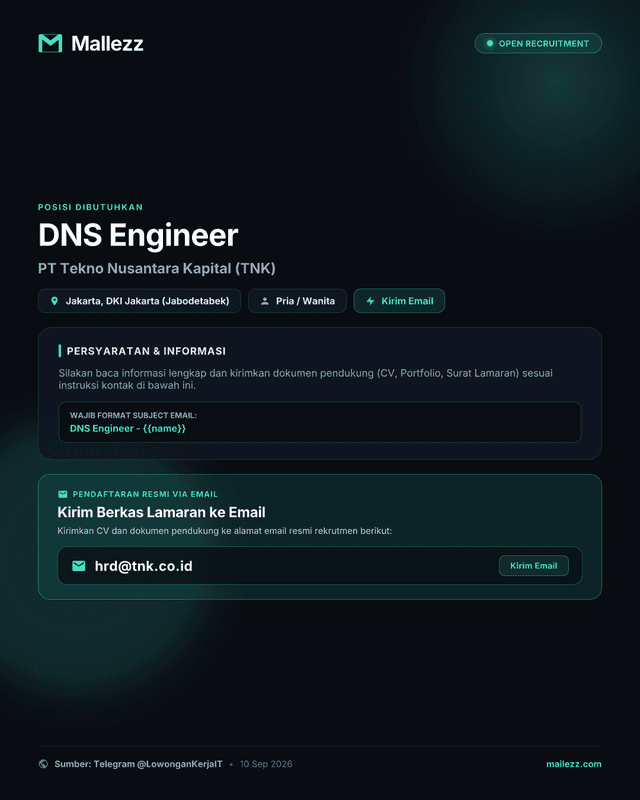
Task: Click the subject format DNS Engineer - {{name}}
Action: pos(128,429)
